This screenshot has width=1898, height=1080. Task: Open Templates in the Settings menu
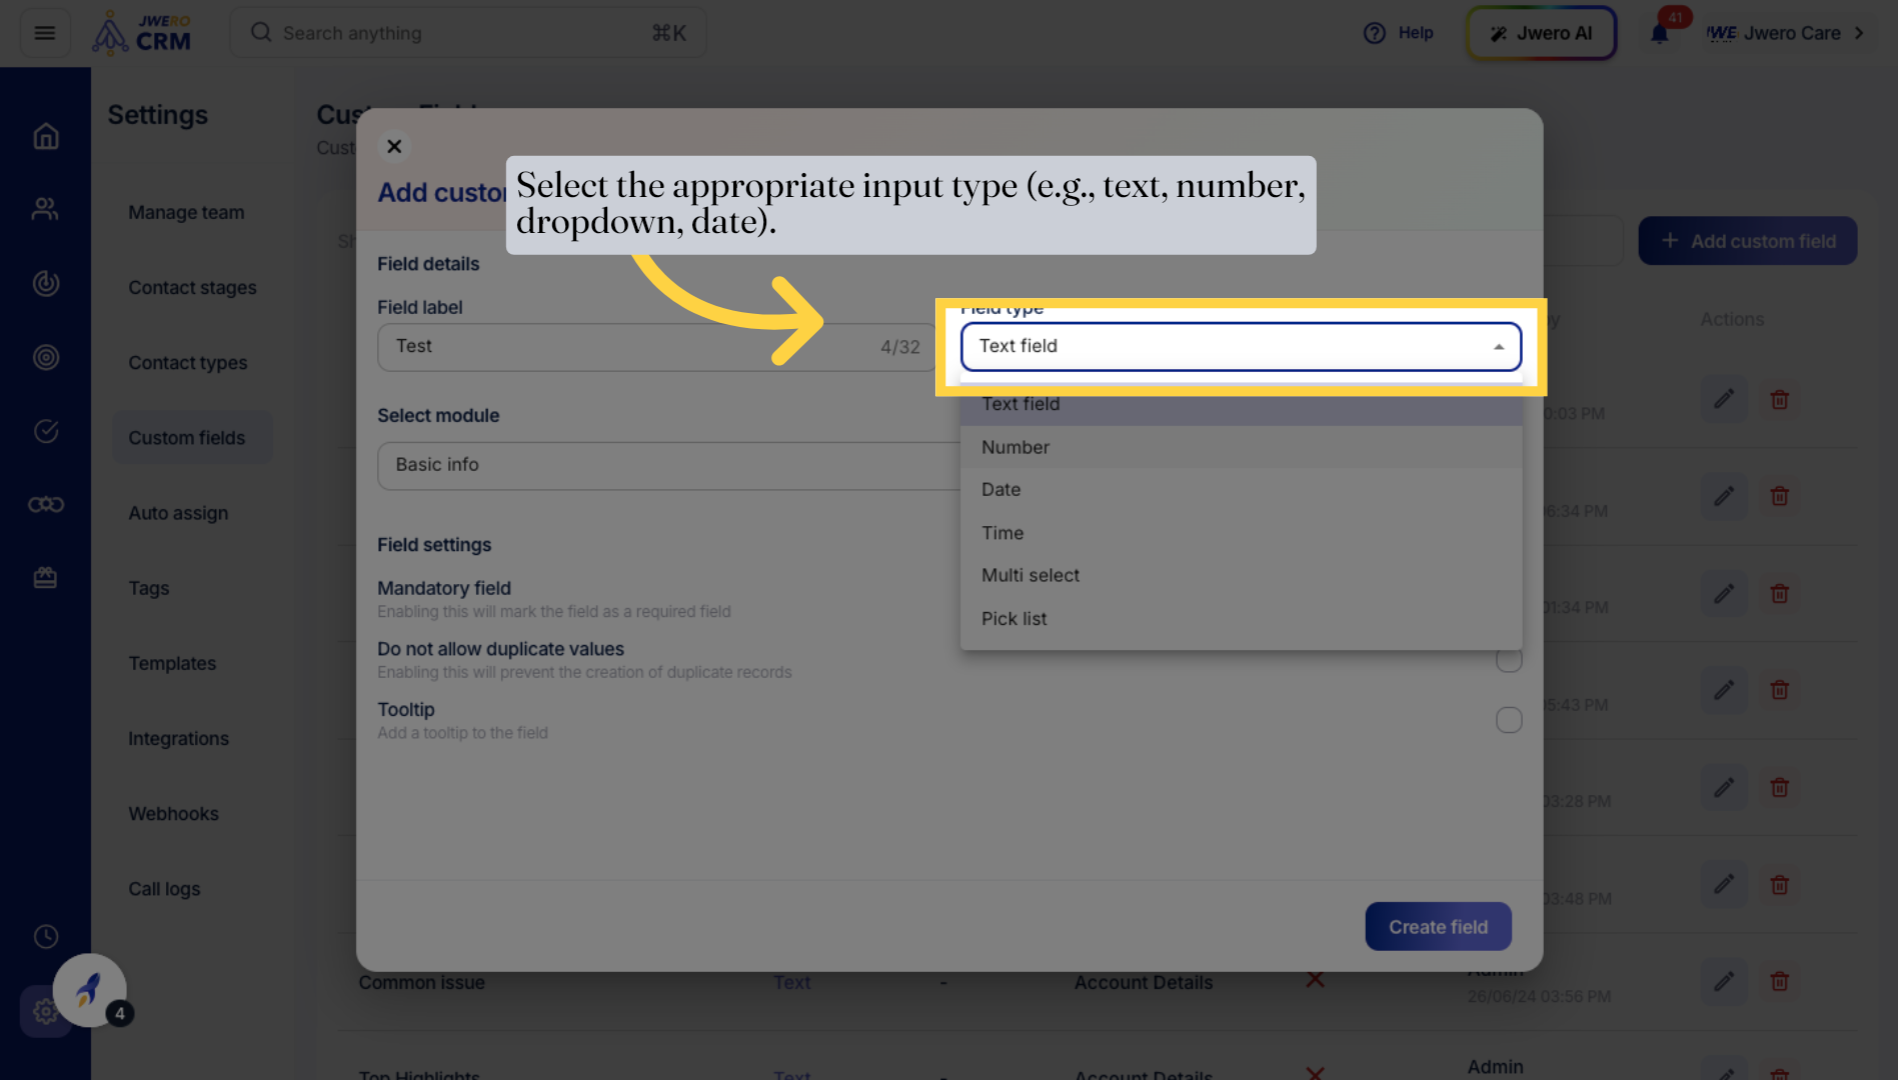171,663
